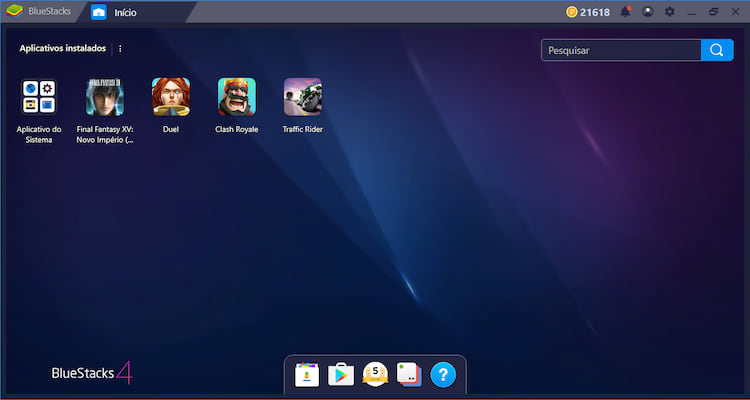Open the level 5 rewards badge icon
Viewport: 750px width, 400px height.
375,374
